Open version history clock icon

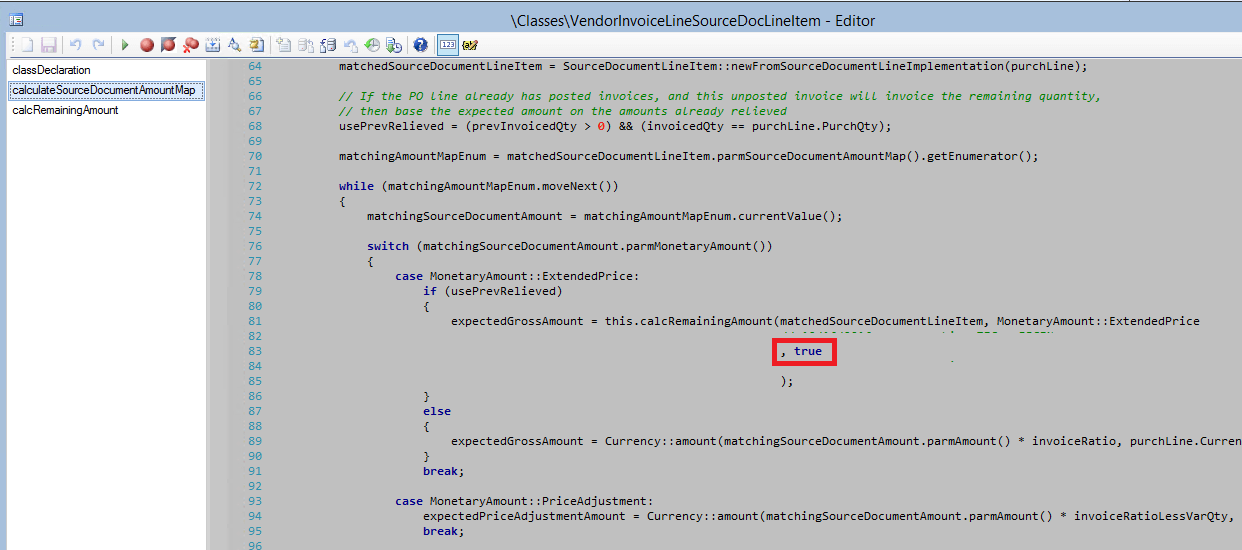tap(372, 45)
